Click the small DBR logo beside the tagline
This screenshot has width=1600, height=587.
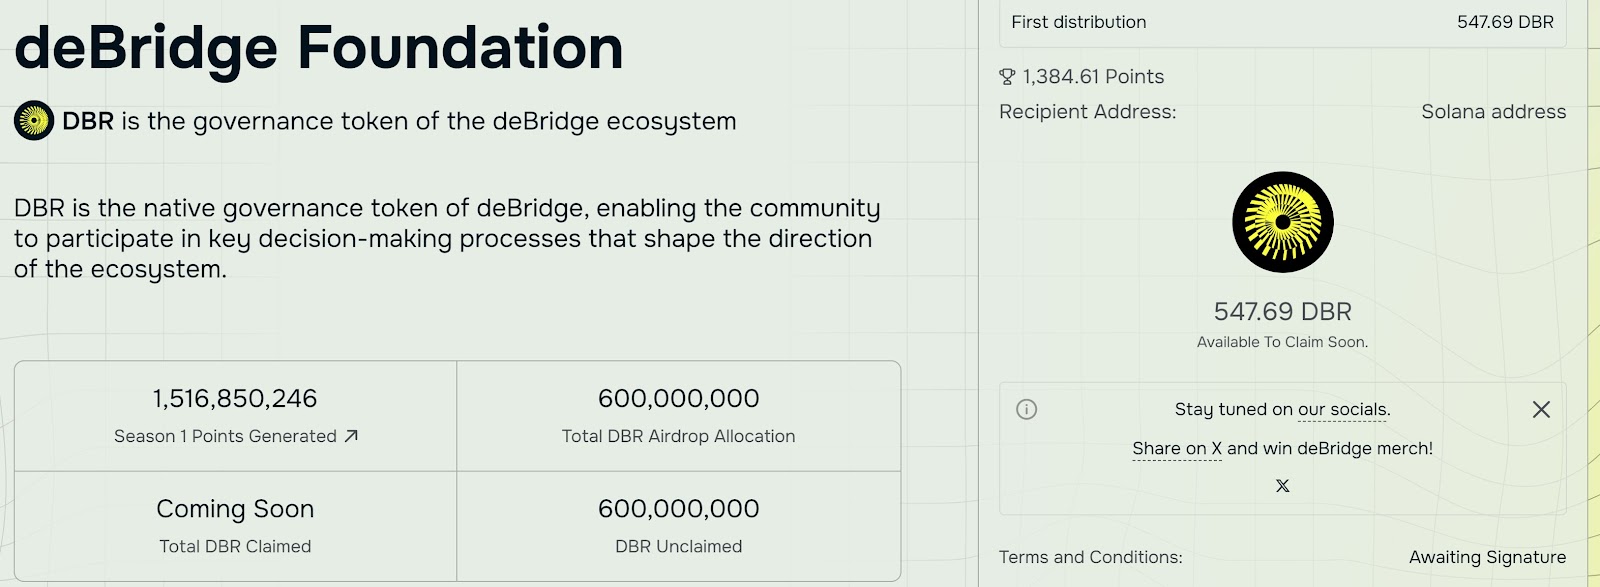(x=34, y=121)
